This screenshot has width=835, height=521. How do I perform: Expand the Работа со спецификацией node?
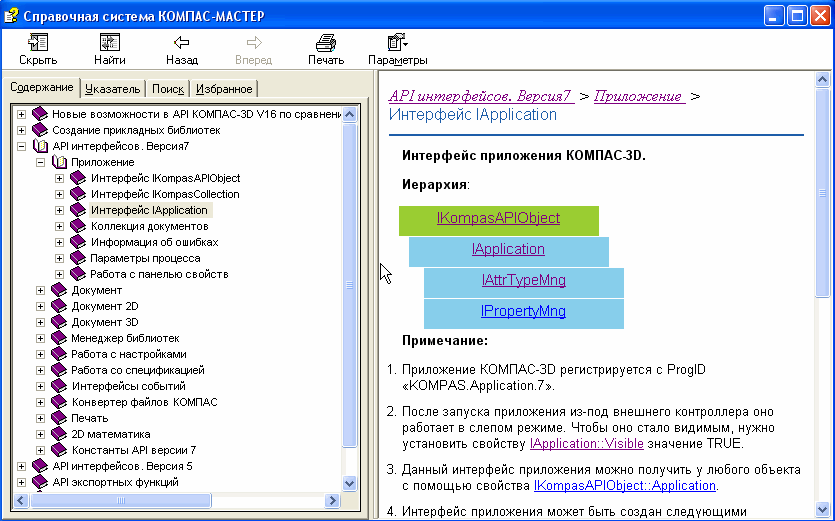coord(40,370)
